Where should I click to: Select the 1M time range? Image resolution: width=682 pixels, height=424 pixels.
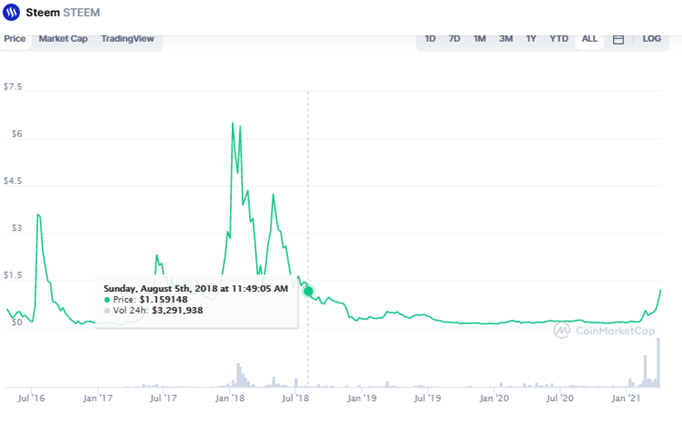[x=479, y=39]
